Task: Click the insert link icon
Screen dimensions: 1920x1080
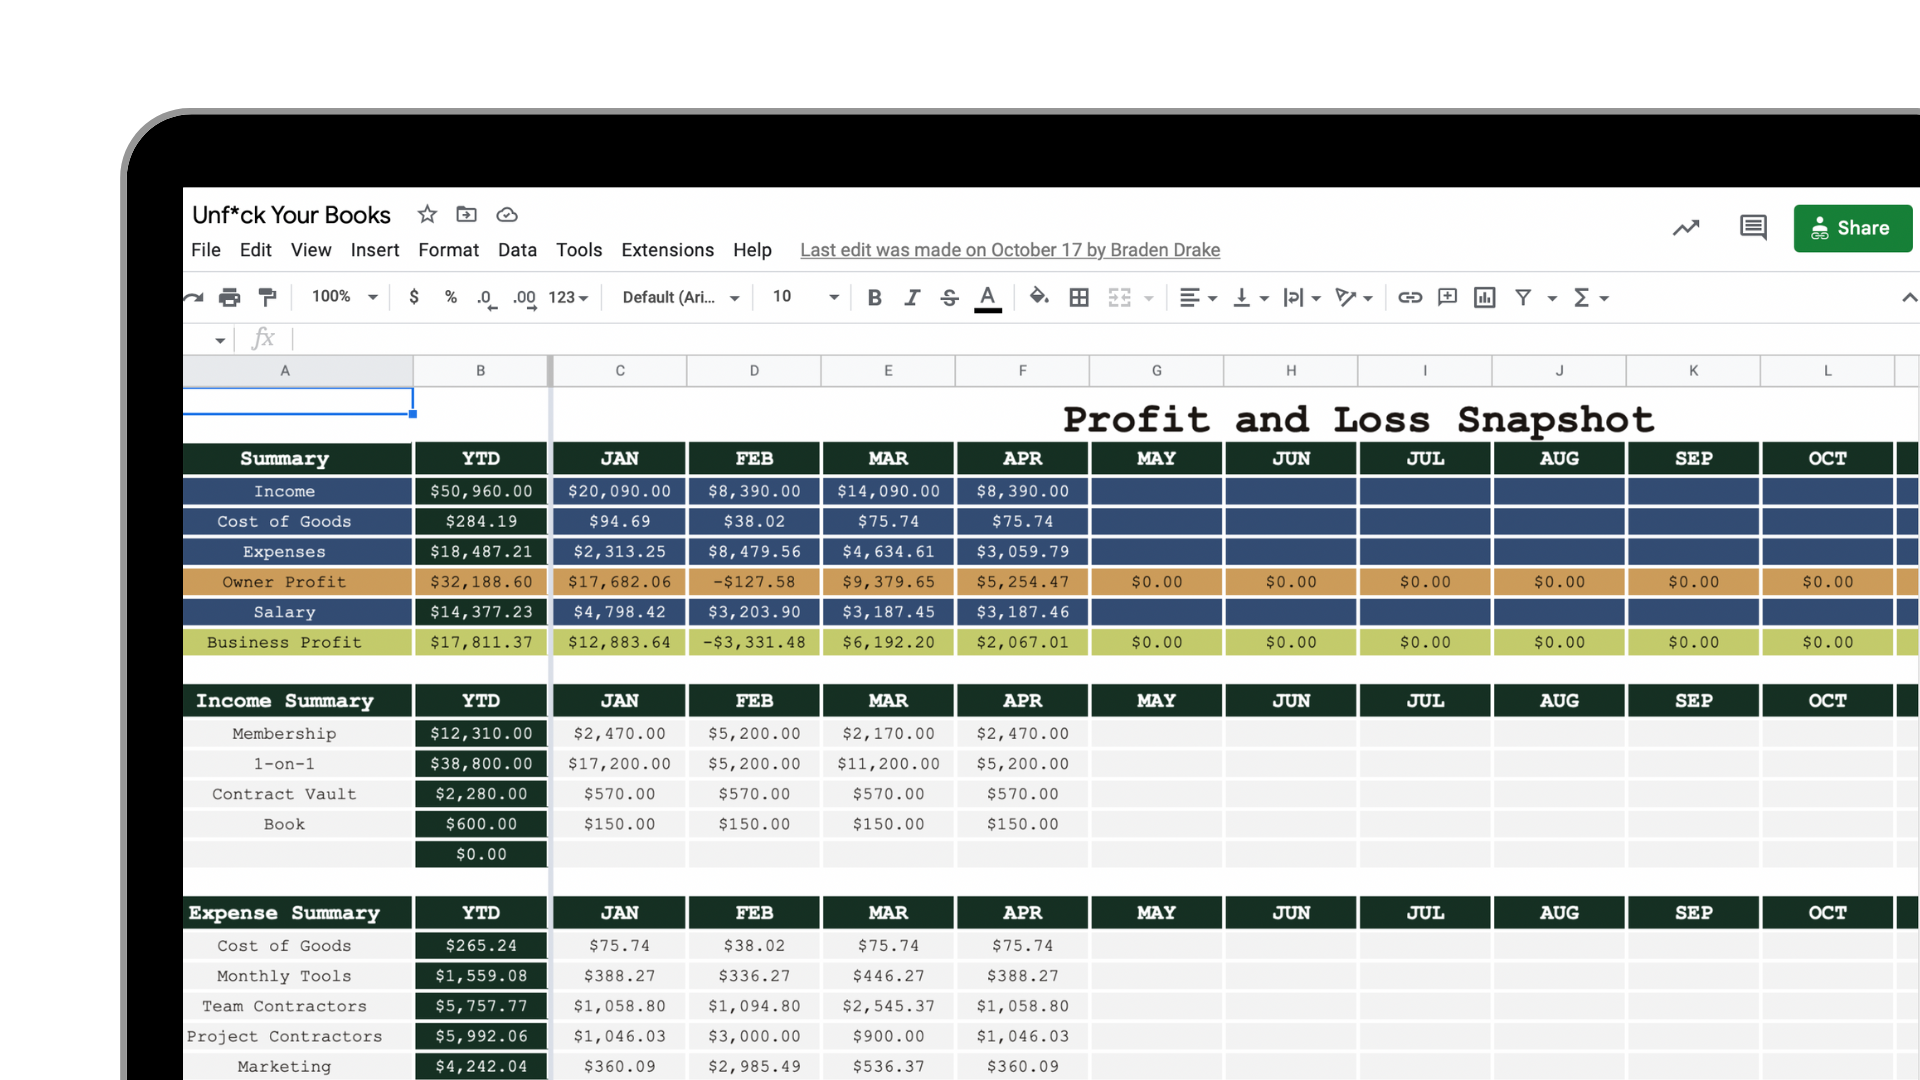Action: click(x=1410, y=297)
